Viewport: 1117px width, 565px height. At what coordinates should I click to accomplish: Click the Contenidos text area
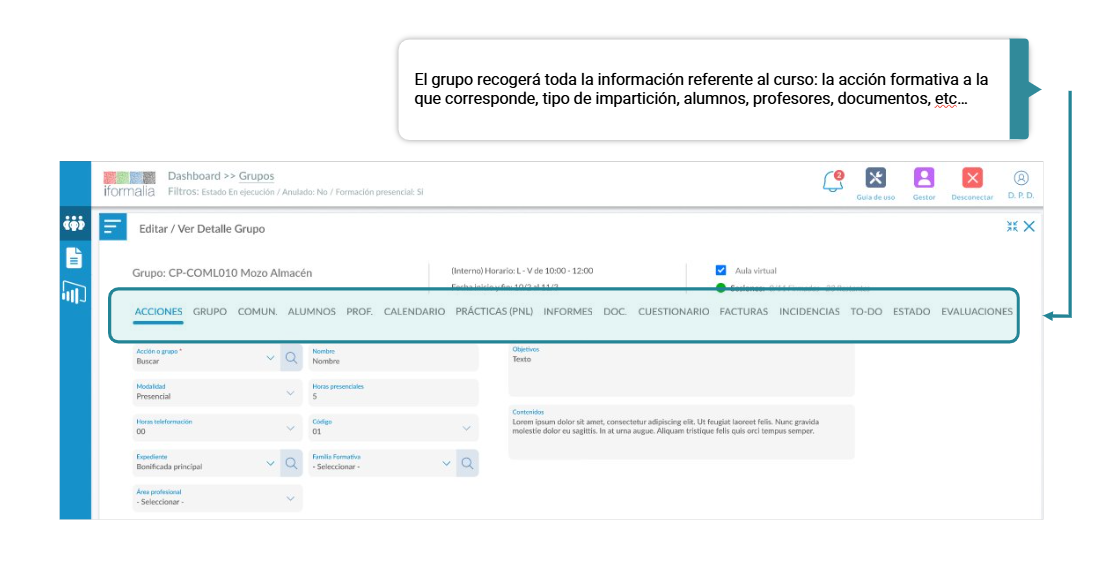(x=681, y=432)
